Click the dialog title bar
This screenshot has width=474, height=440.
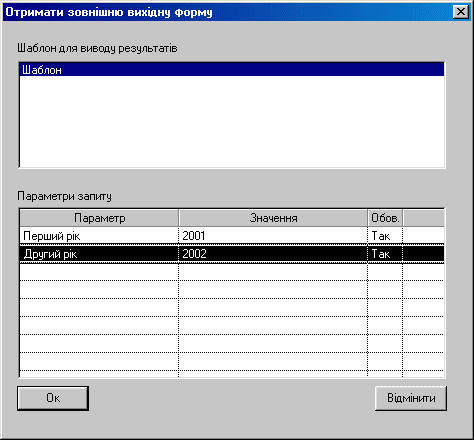(227, 12)
